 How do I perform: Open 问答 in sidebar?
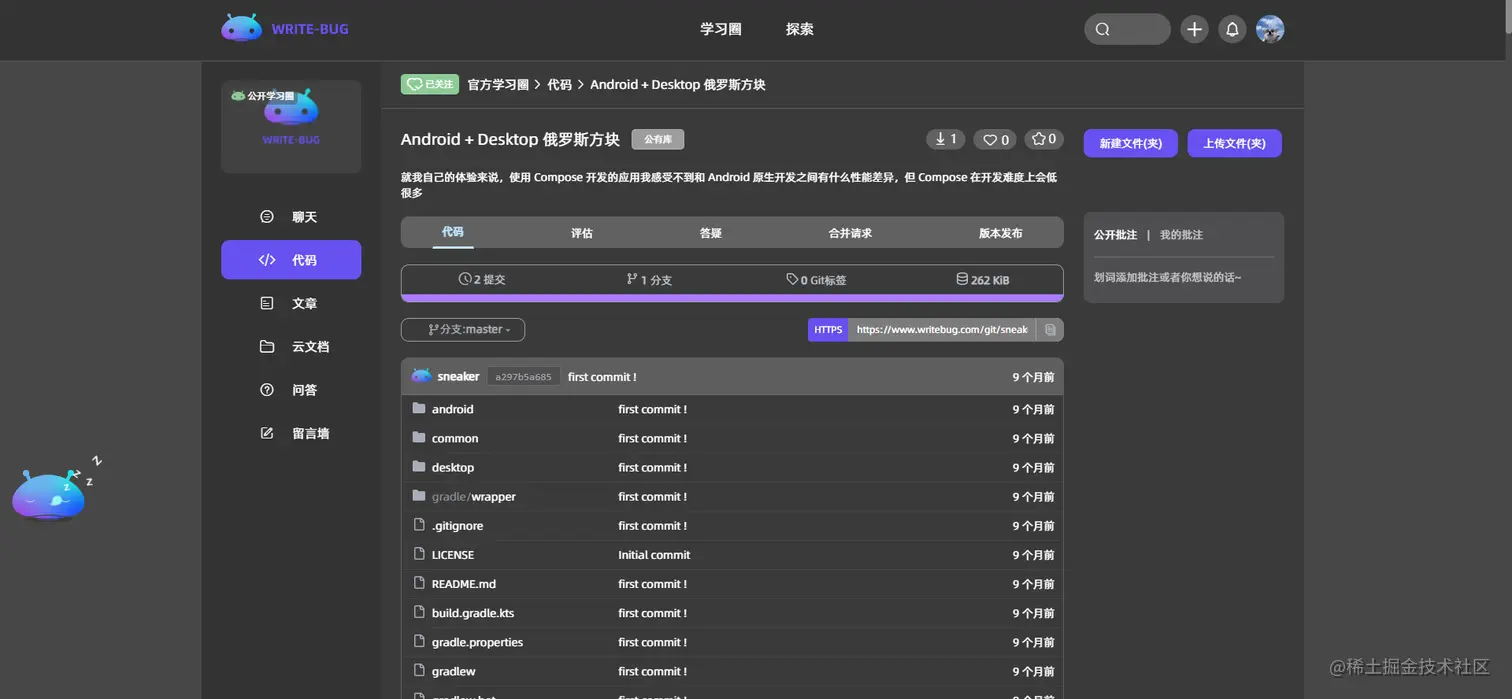pos(291,390)
